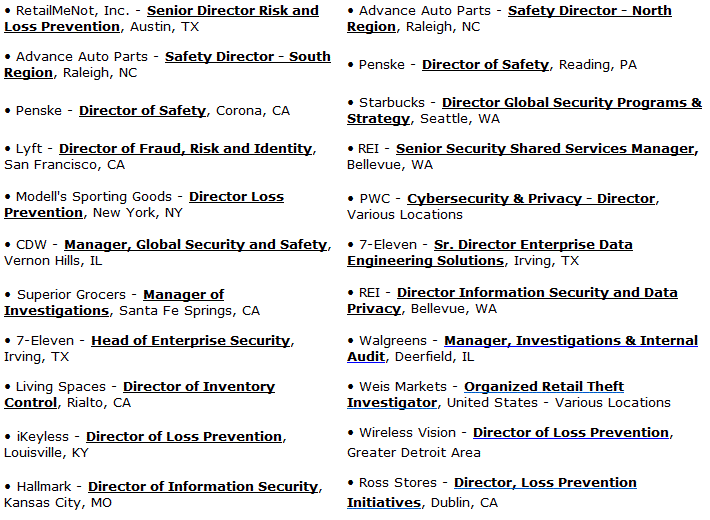The height and width of the screenshot is (520, 710).
Task: Open Lyft Director of Fraud, Risk and Identity
Action: click(186, 149)
